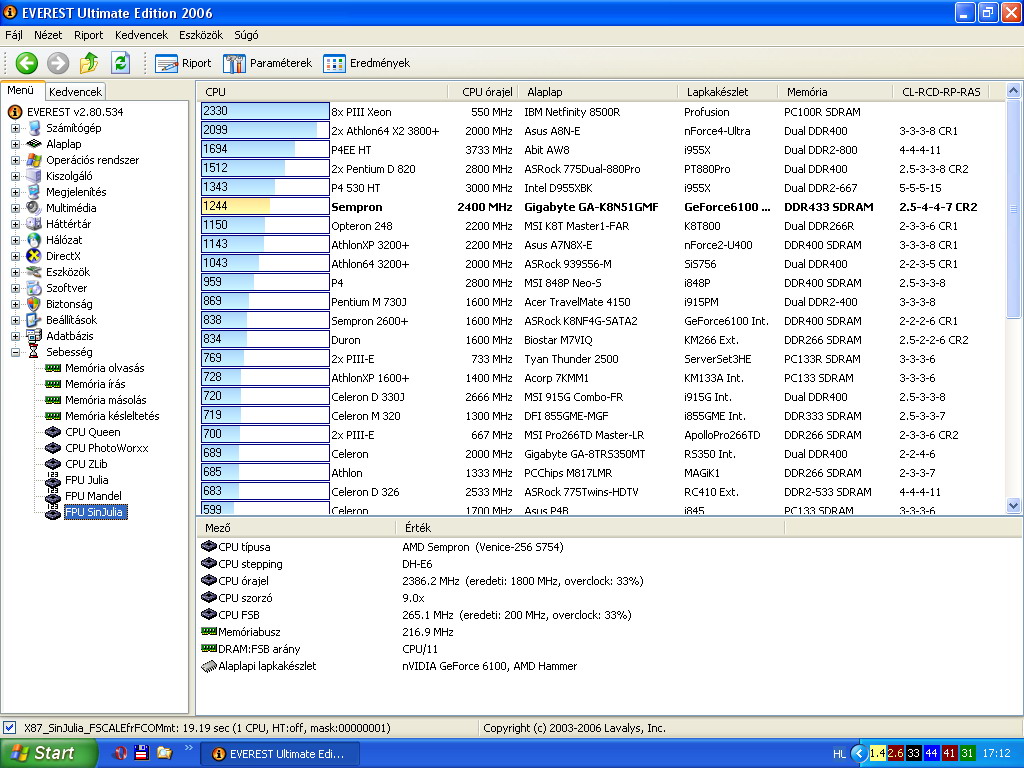1024x768 pixels.
Task: Refresh the benchmark with the green refresh icon
Action: click(120, 63)
